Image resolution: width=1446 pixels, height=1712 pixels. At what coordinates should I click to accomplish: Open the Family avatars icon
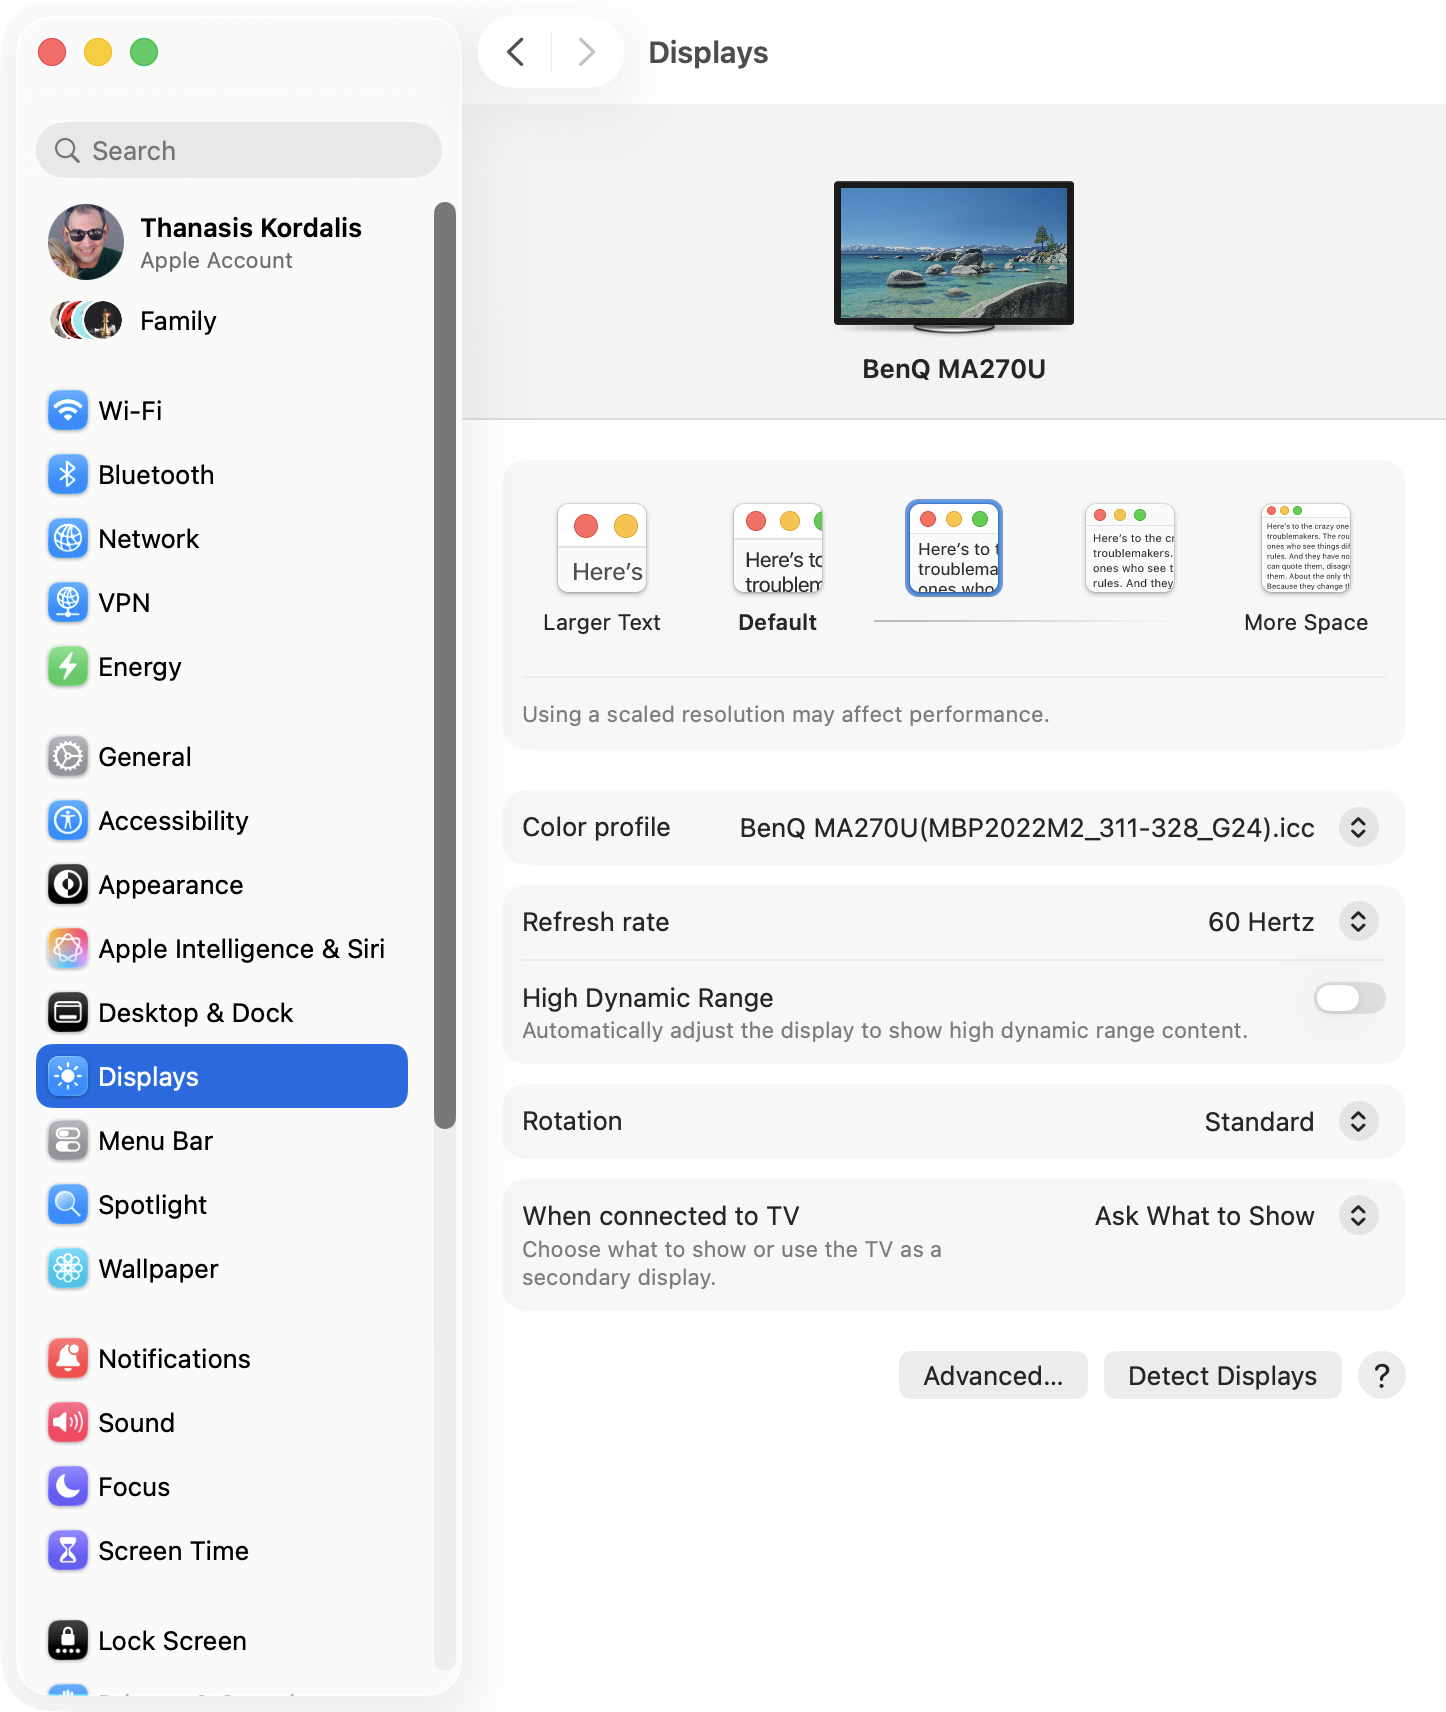click(86, 321)
